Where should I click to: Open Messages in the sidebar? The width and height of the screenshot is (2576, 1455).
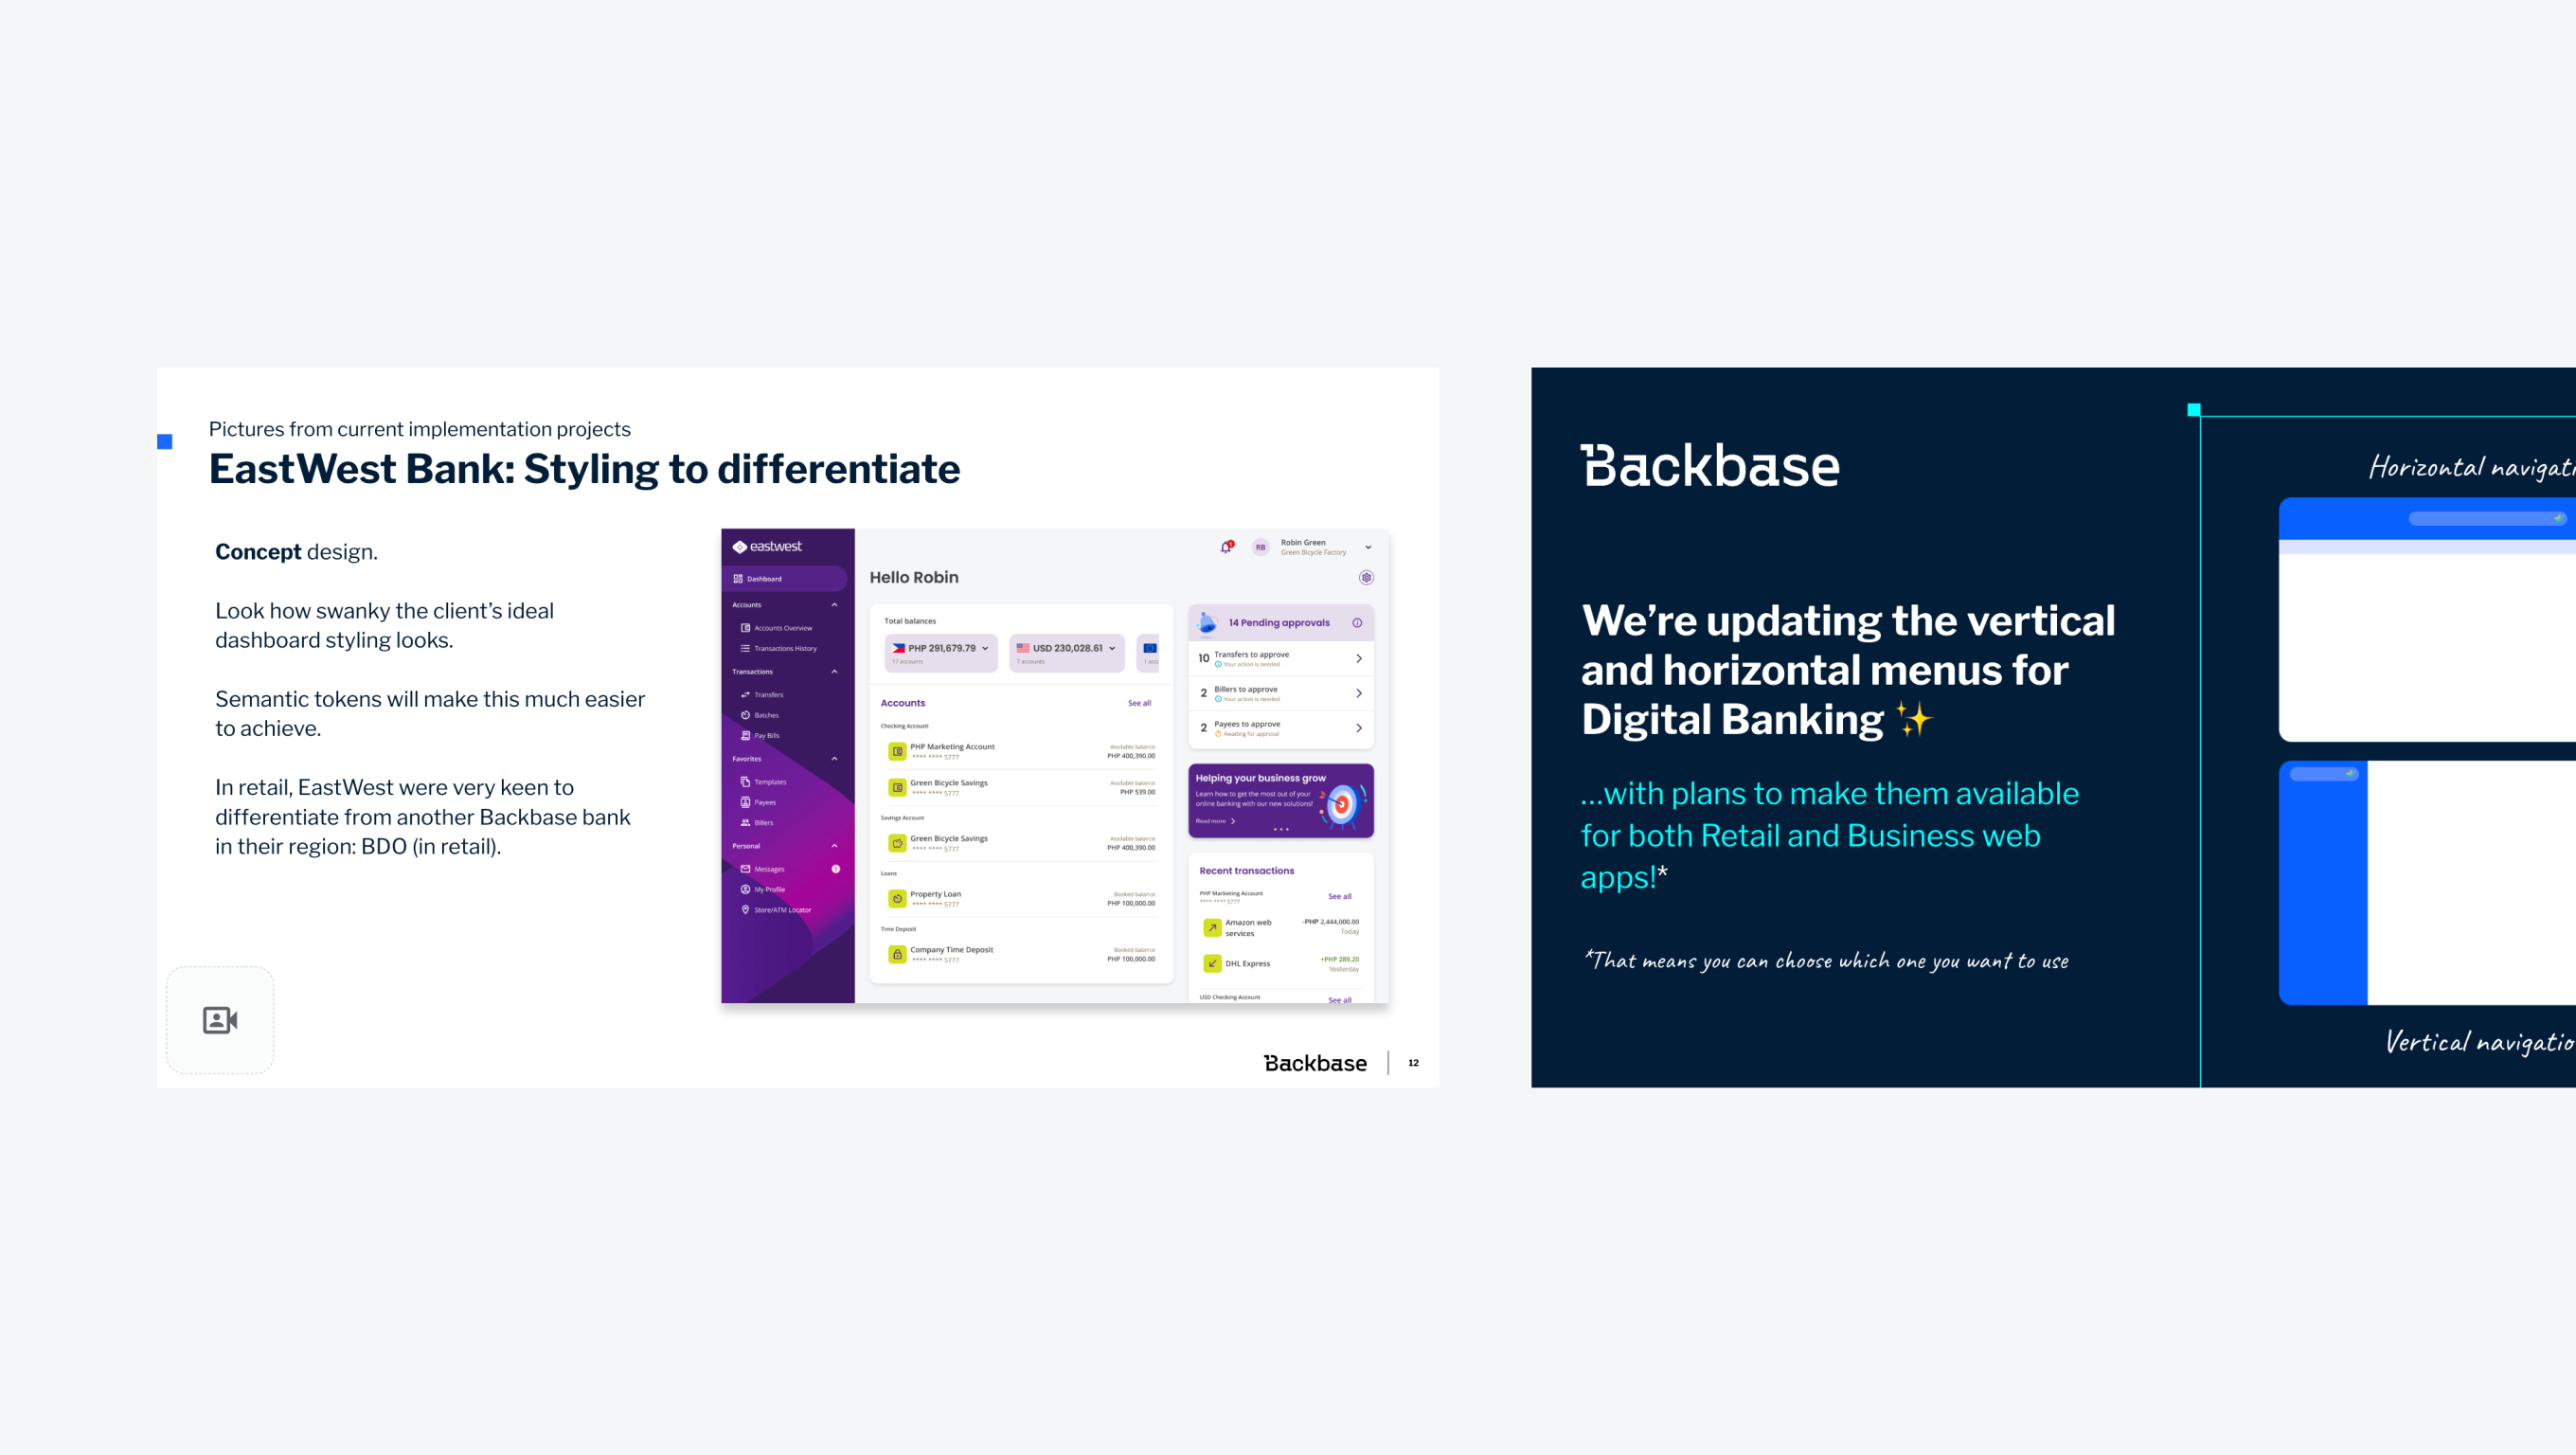tap(762, 869)
